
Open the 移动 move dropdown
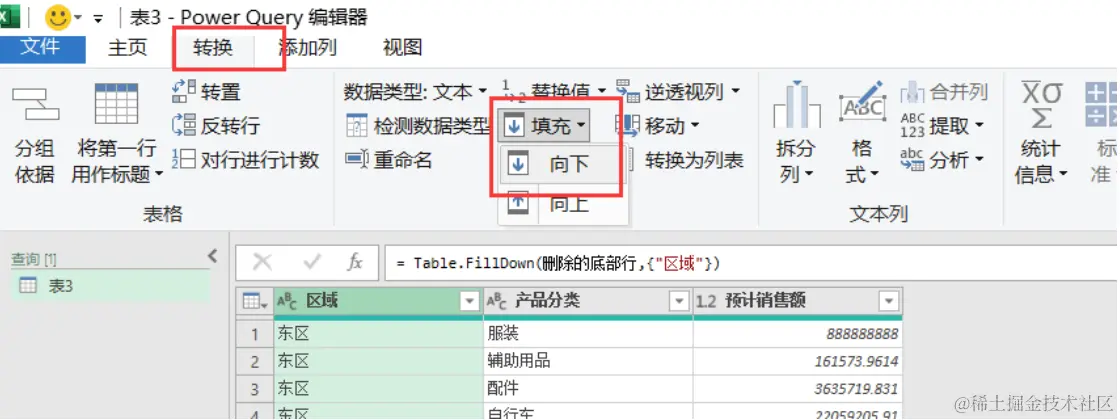coord(657,126)
